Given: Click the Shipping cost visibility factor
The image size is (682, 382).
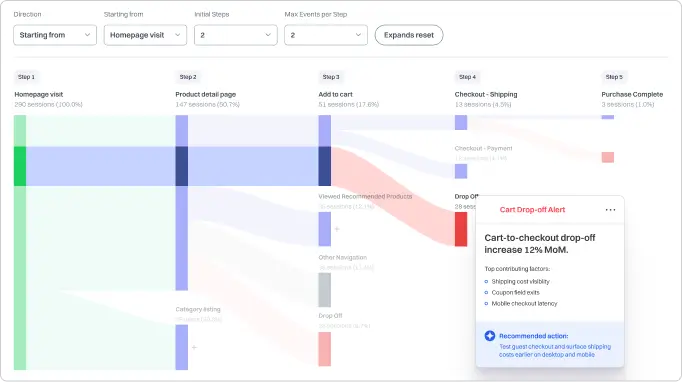Looking at the screenshot, I should (x=520, y=281).
